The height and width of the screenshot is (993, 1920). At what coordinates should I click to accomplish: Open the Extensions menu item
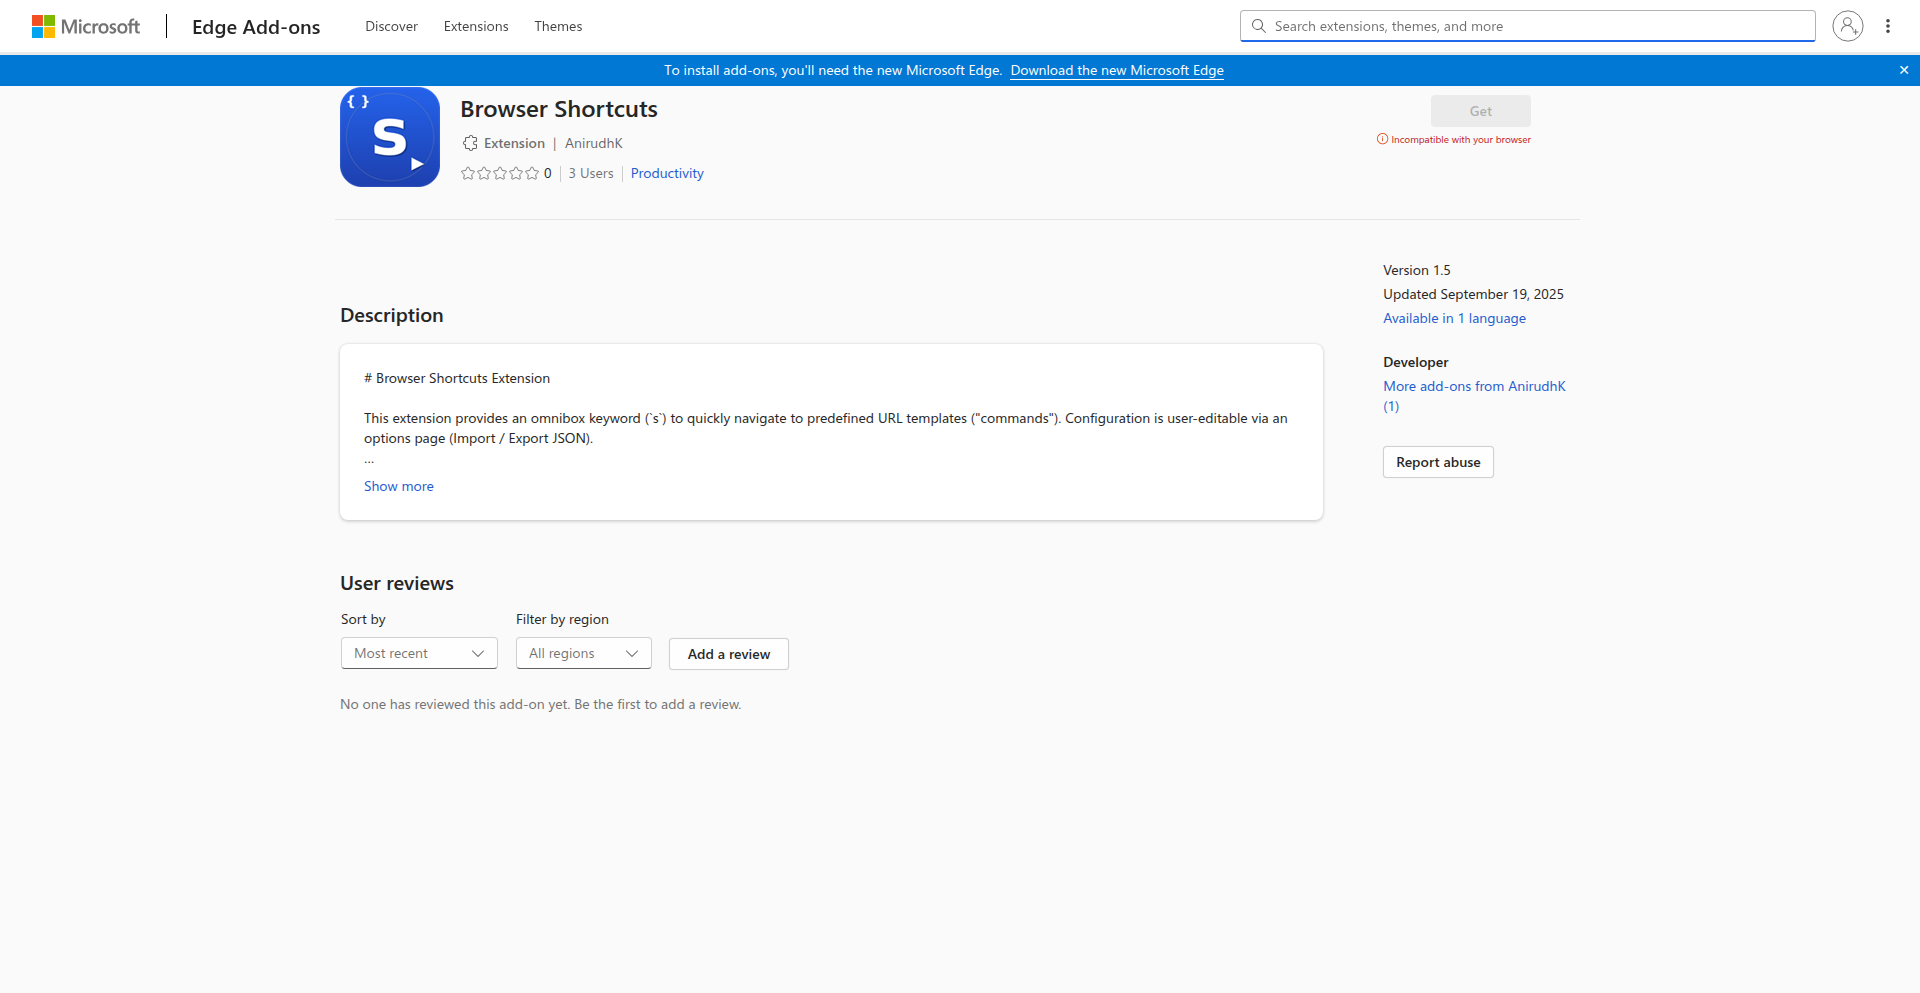pos(476,27)
